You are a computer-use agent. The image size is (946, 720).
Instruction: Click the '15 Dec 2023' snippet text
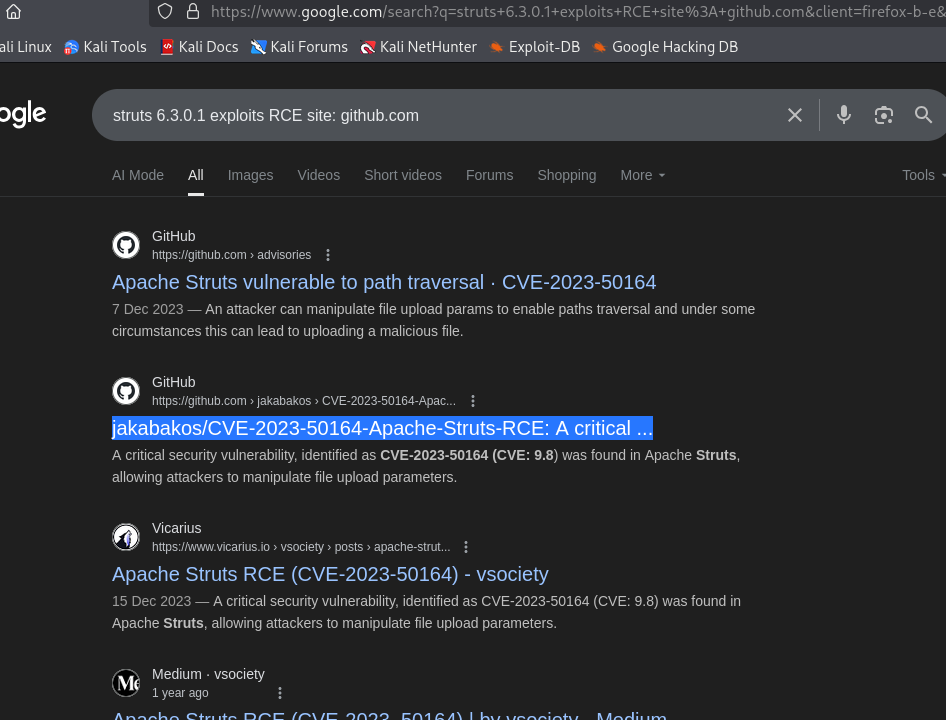pos(151,601)
